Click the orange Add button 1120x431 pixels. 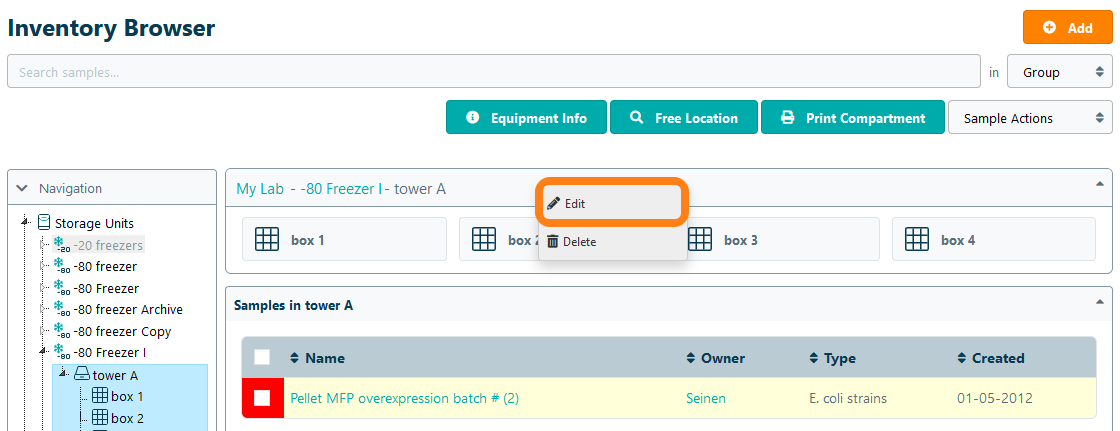pos(1067,28)
